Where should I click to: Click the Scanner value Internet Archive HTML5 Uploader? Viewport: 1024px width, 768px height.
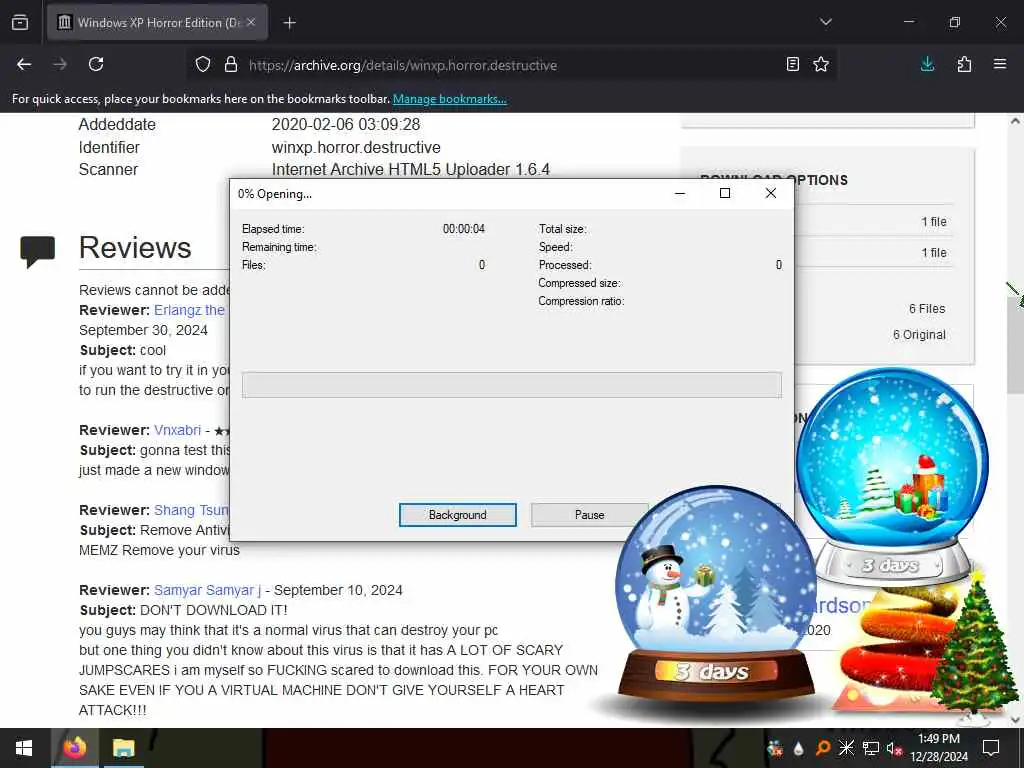(411, 170)
